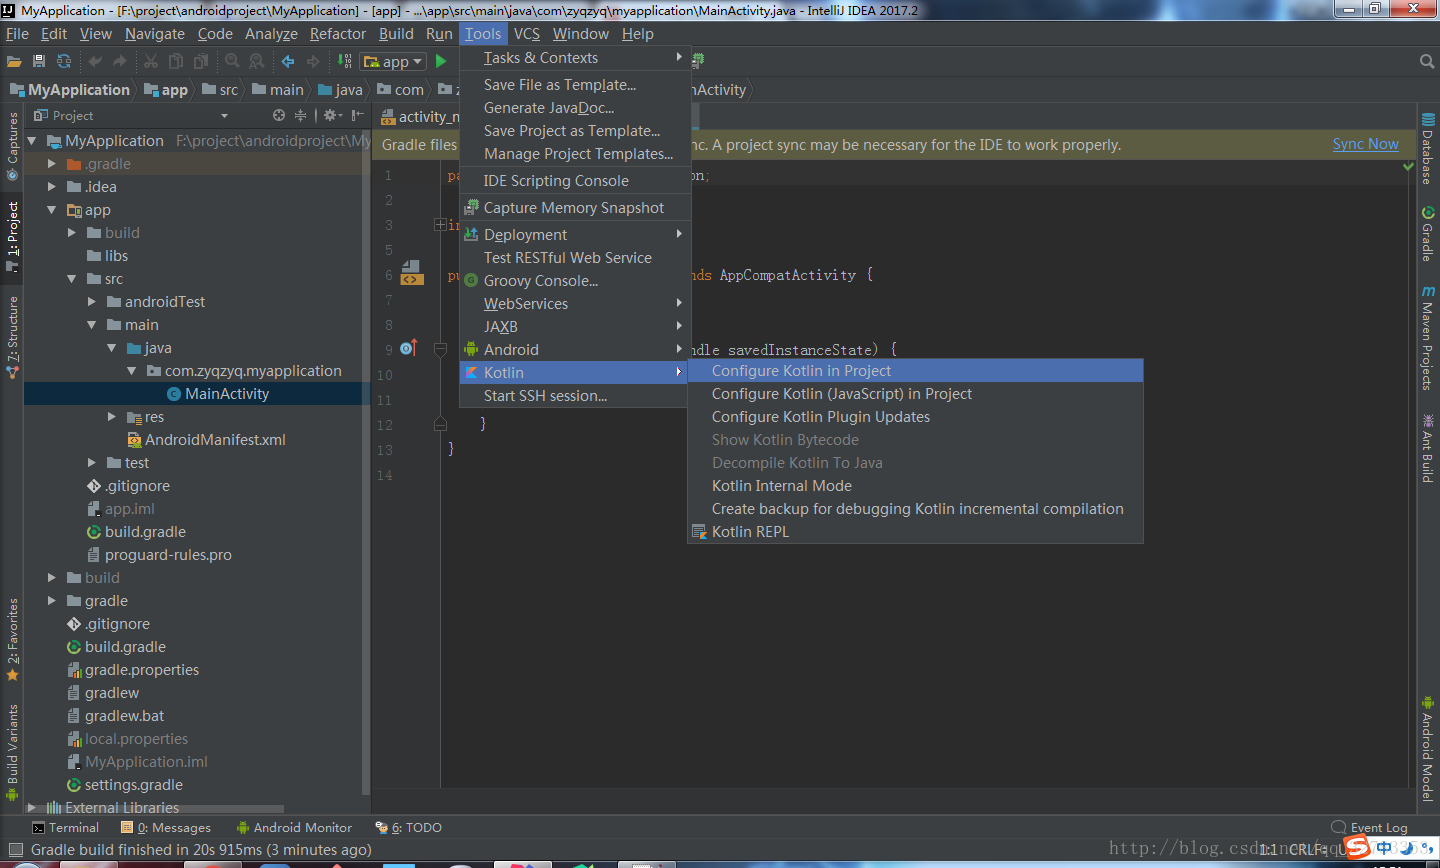Click the Find magnifier icon
The image size is (1440, 868).
[x=232, y=62]
